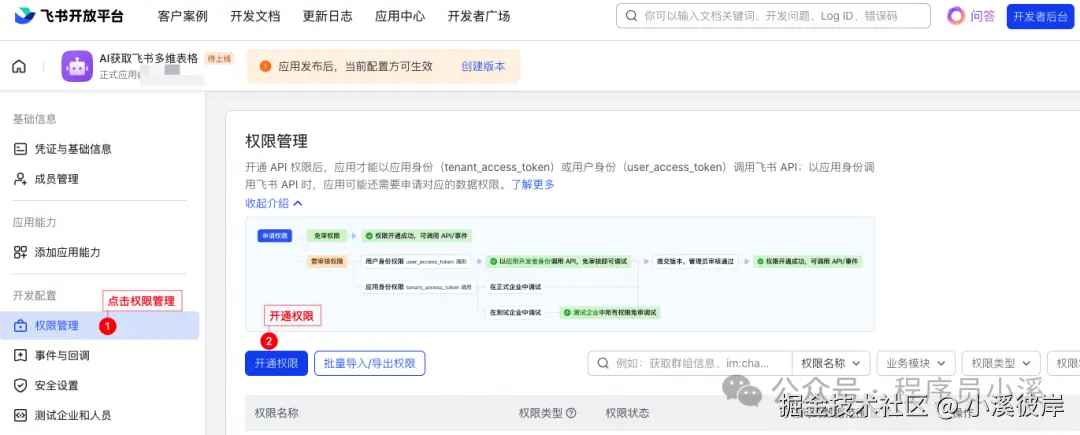Image resolution: width=1080 pixels, height=435 pixels.
Task: Click the orange warning icon in the banner
Action: coord(265,66)
